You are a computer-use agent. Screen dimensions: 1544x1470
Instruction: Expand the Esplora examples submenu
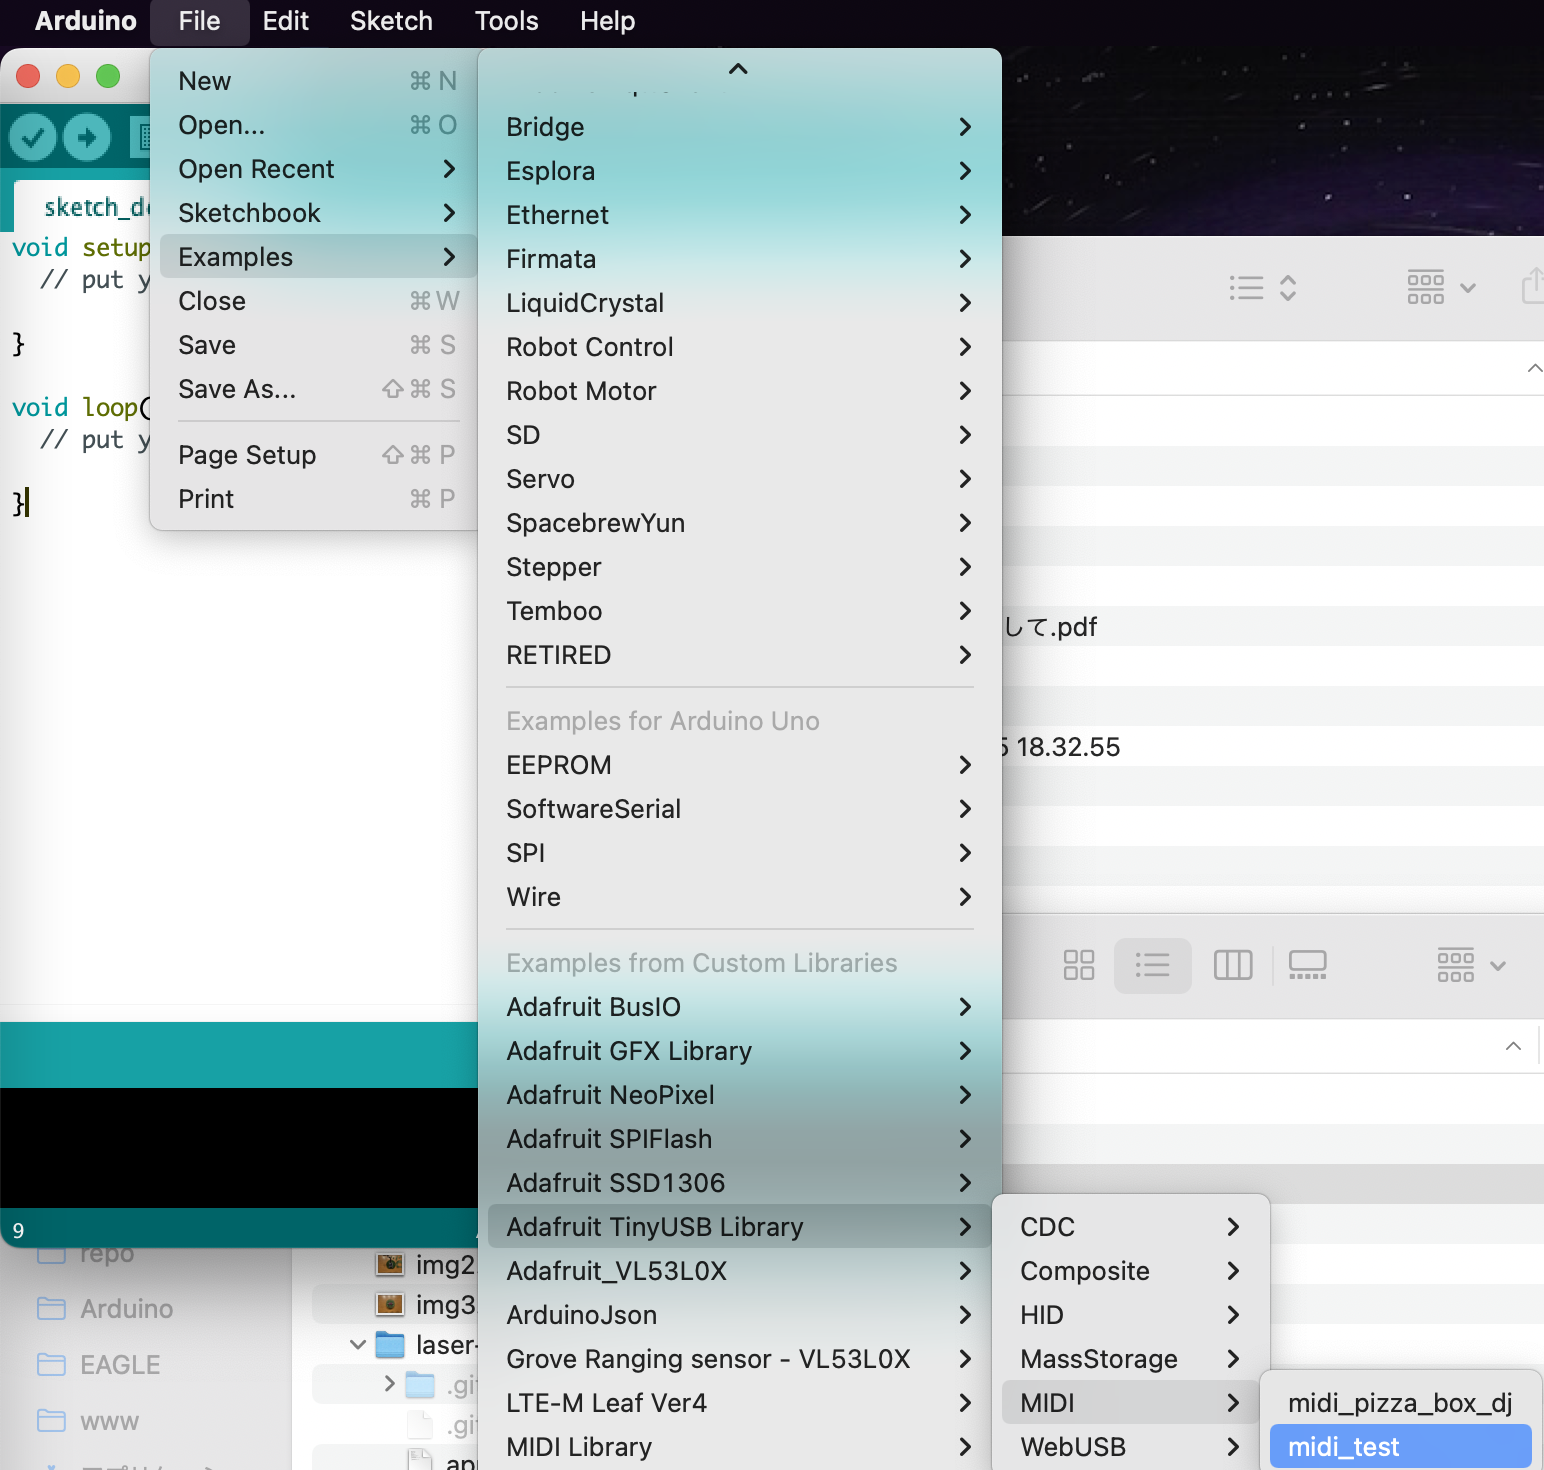(740, 171)
